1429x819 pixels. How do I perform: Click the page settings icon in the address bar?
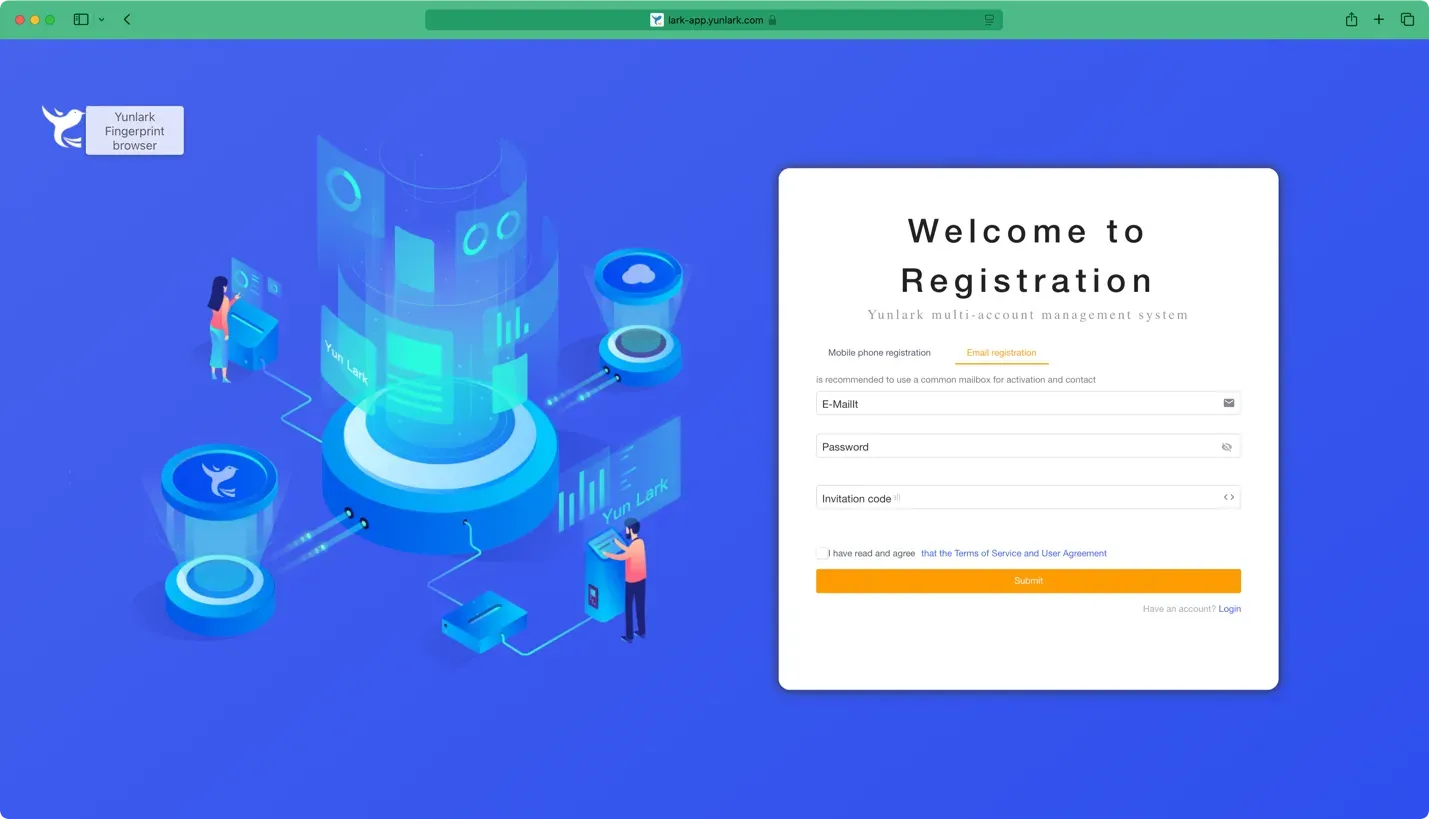(988, 19)
